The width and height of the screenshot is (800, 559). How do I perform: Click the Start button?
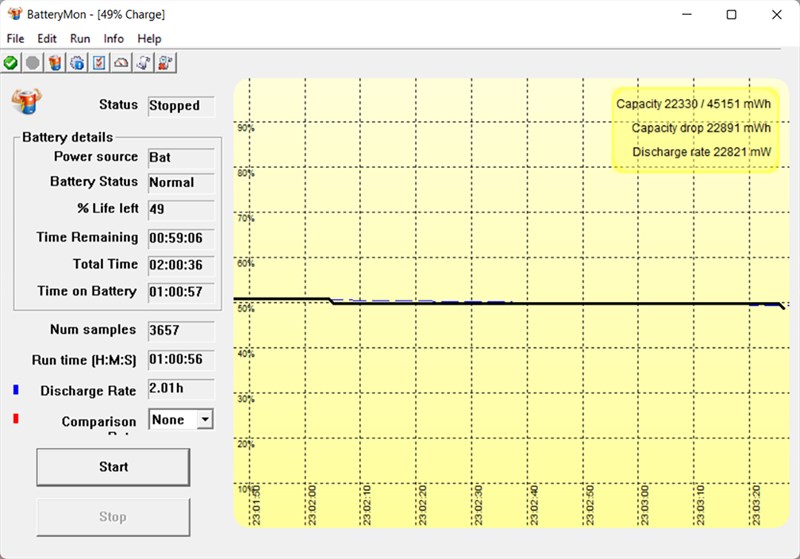point(113,467)
